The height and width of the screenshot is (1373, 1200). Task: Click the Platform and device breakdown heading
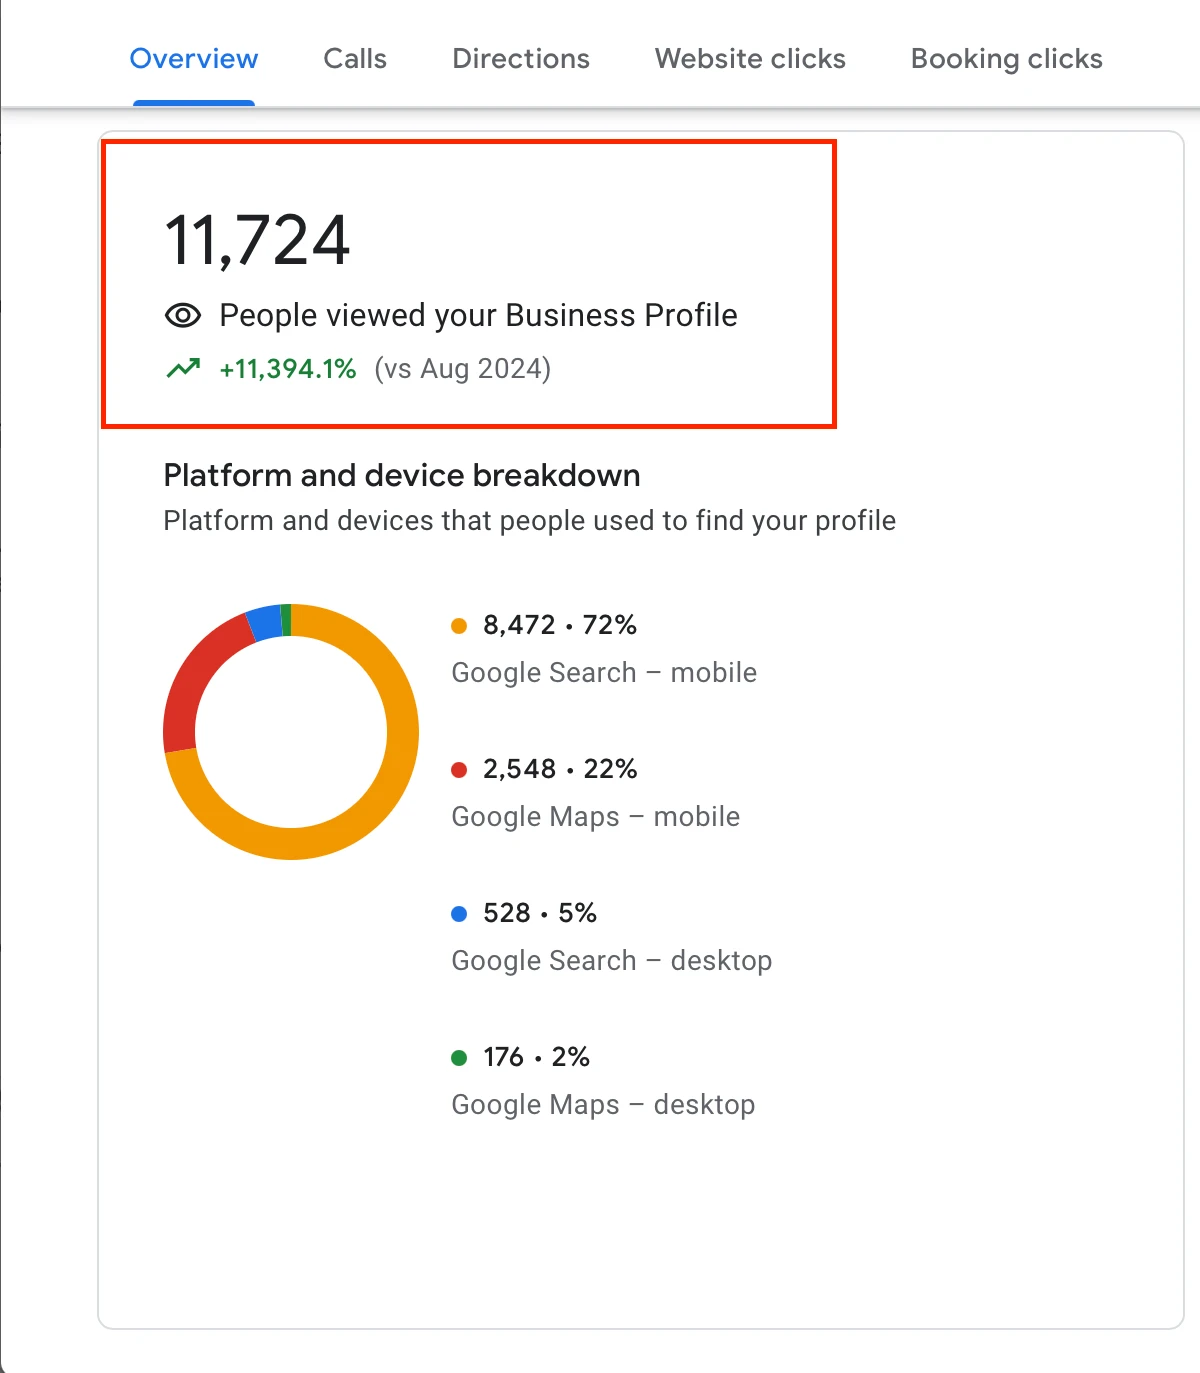click(402, 475)
